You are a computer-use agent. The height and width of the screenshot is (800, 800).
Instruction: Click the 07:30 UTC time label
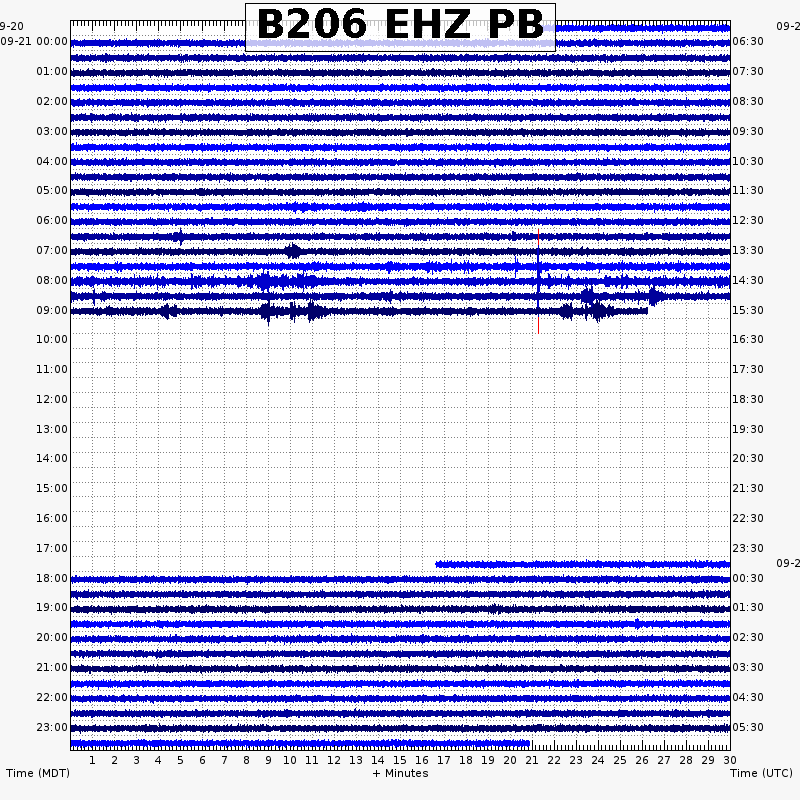748,71
